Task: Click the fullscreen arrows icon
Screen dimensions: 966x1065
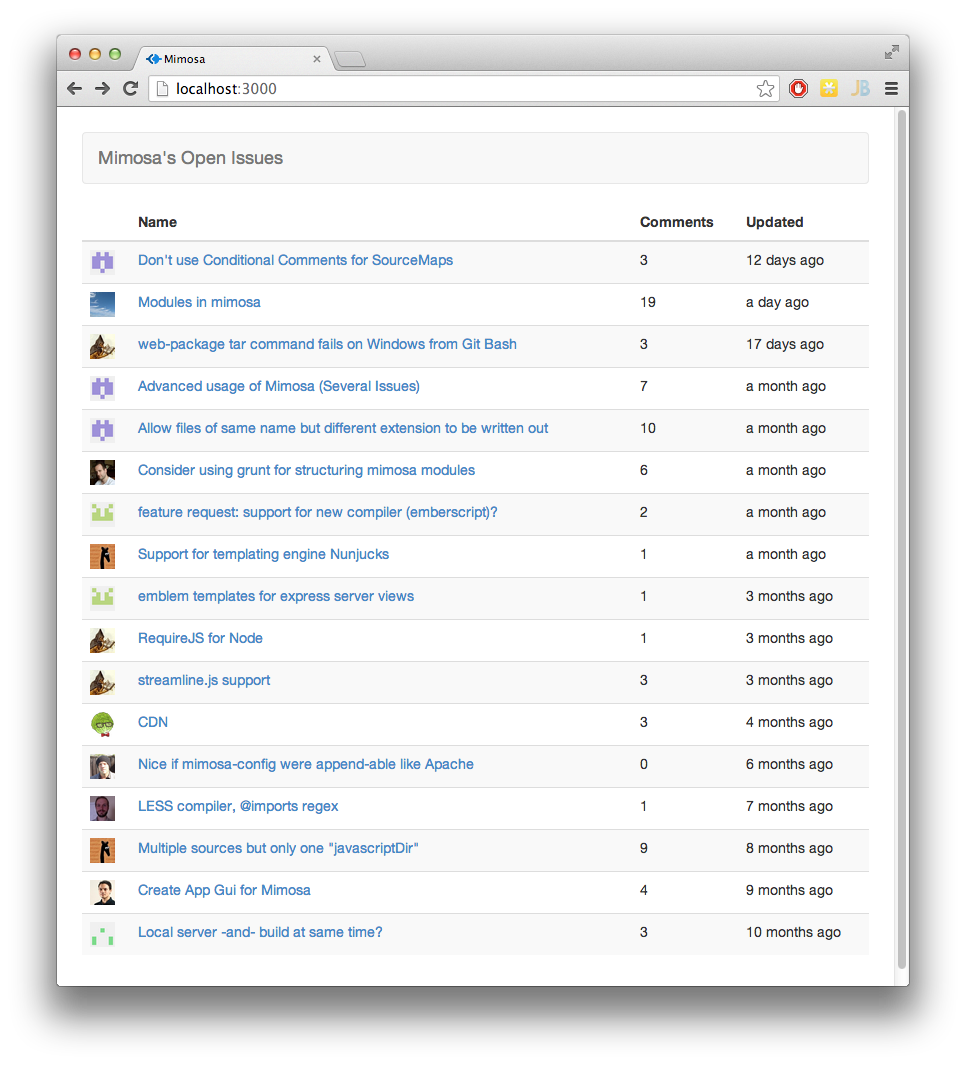Action: pos(892,52)
